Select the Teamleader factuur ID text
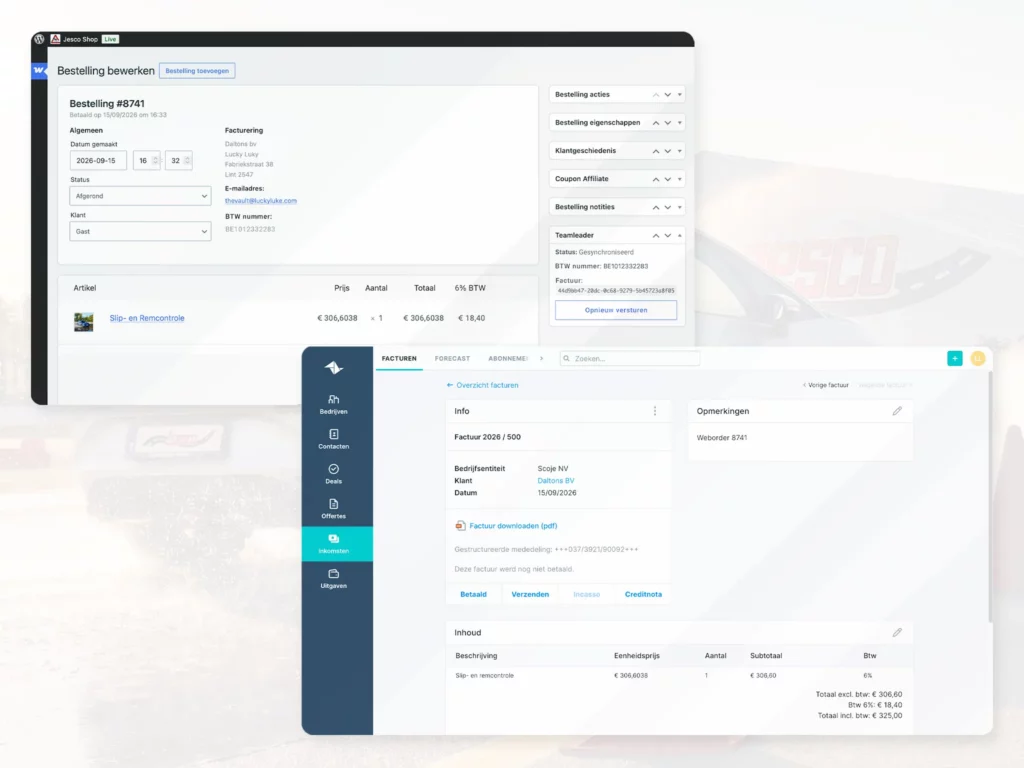 pos(616,291)
